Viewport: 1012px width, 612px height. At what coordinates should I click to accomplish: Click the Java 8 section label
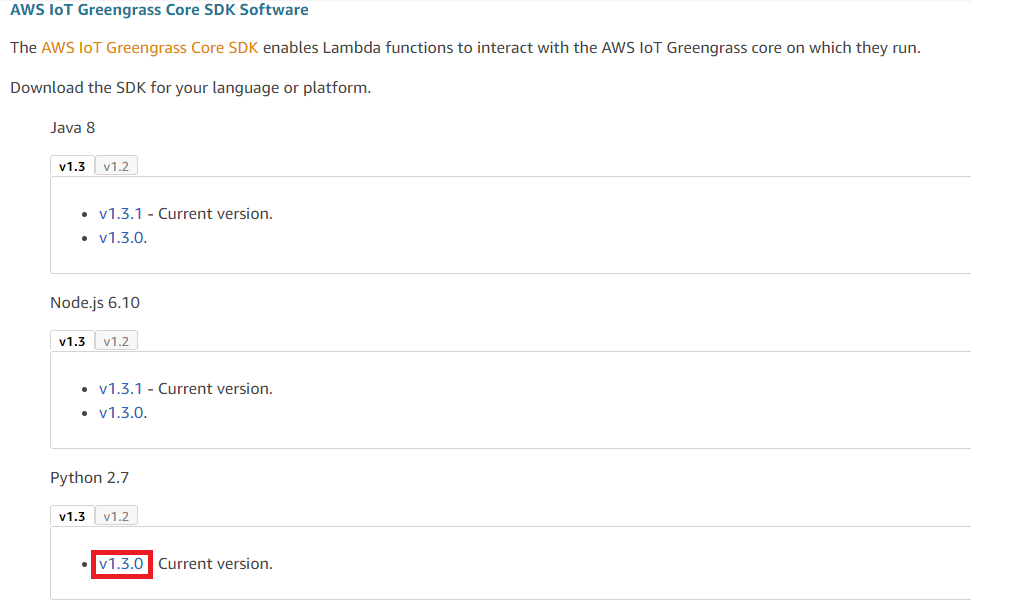coord(73,128)
